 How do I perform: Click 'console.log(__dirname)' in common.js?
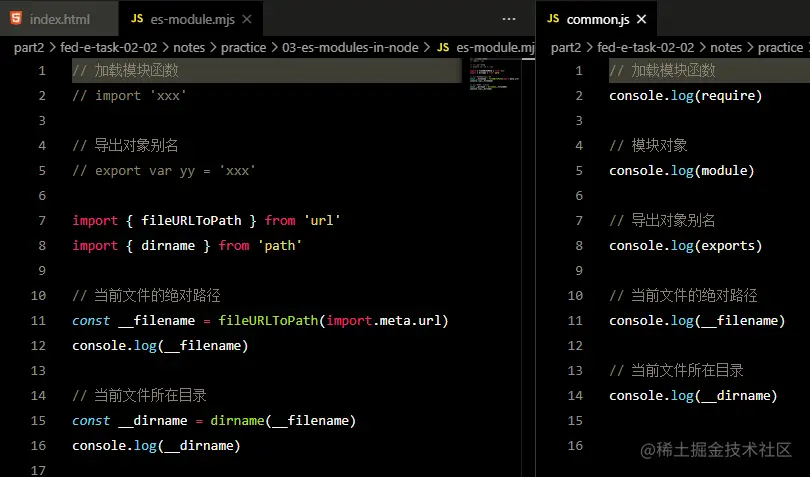693,395
